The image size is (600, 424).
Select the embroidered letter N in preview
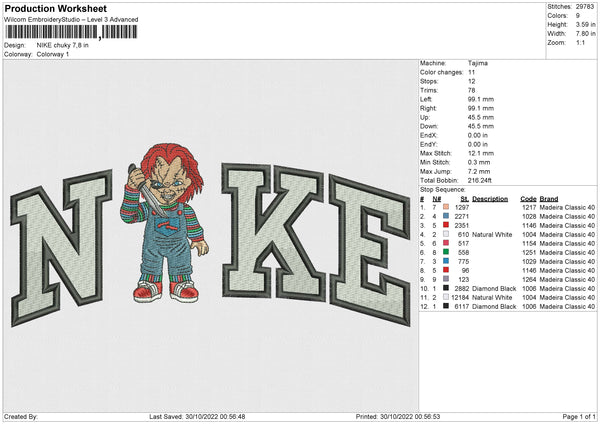click(61, 248)
